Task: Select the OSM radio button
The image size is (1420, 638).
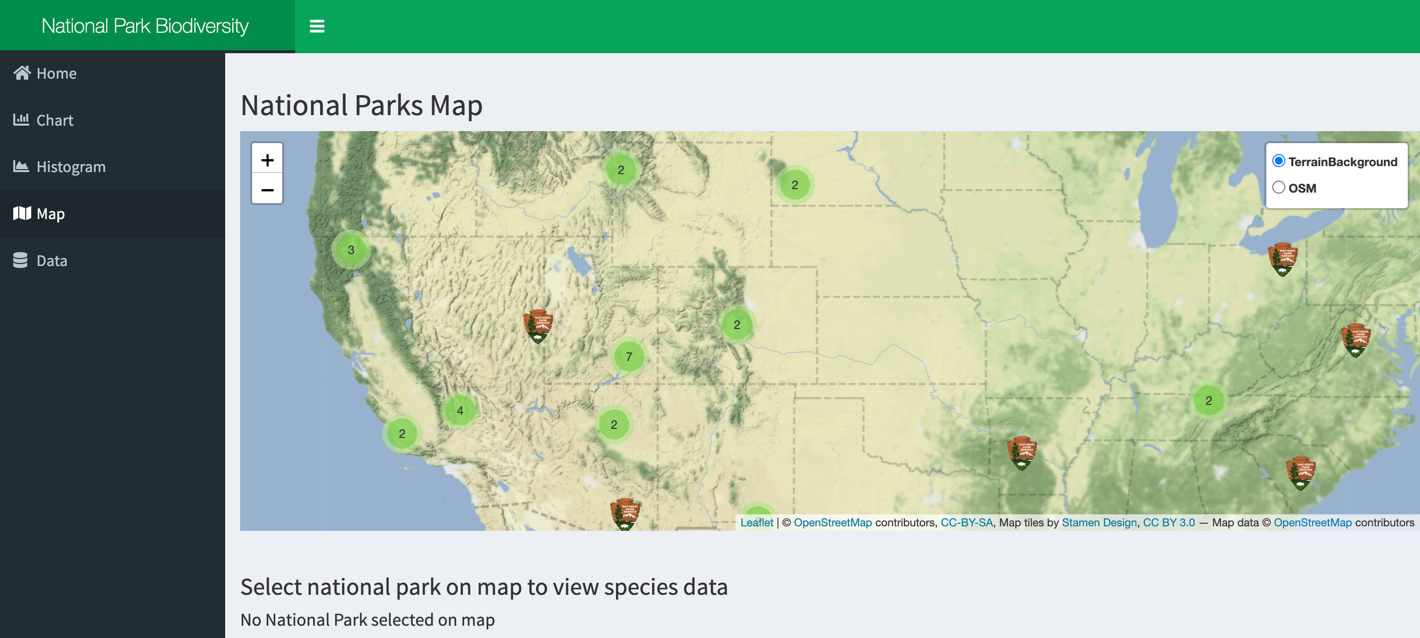Action: 1279,187
